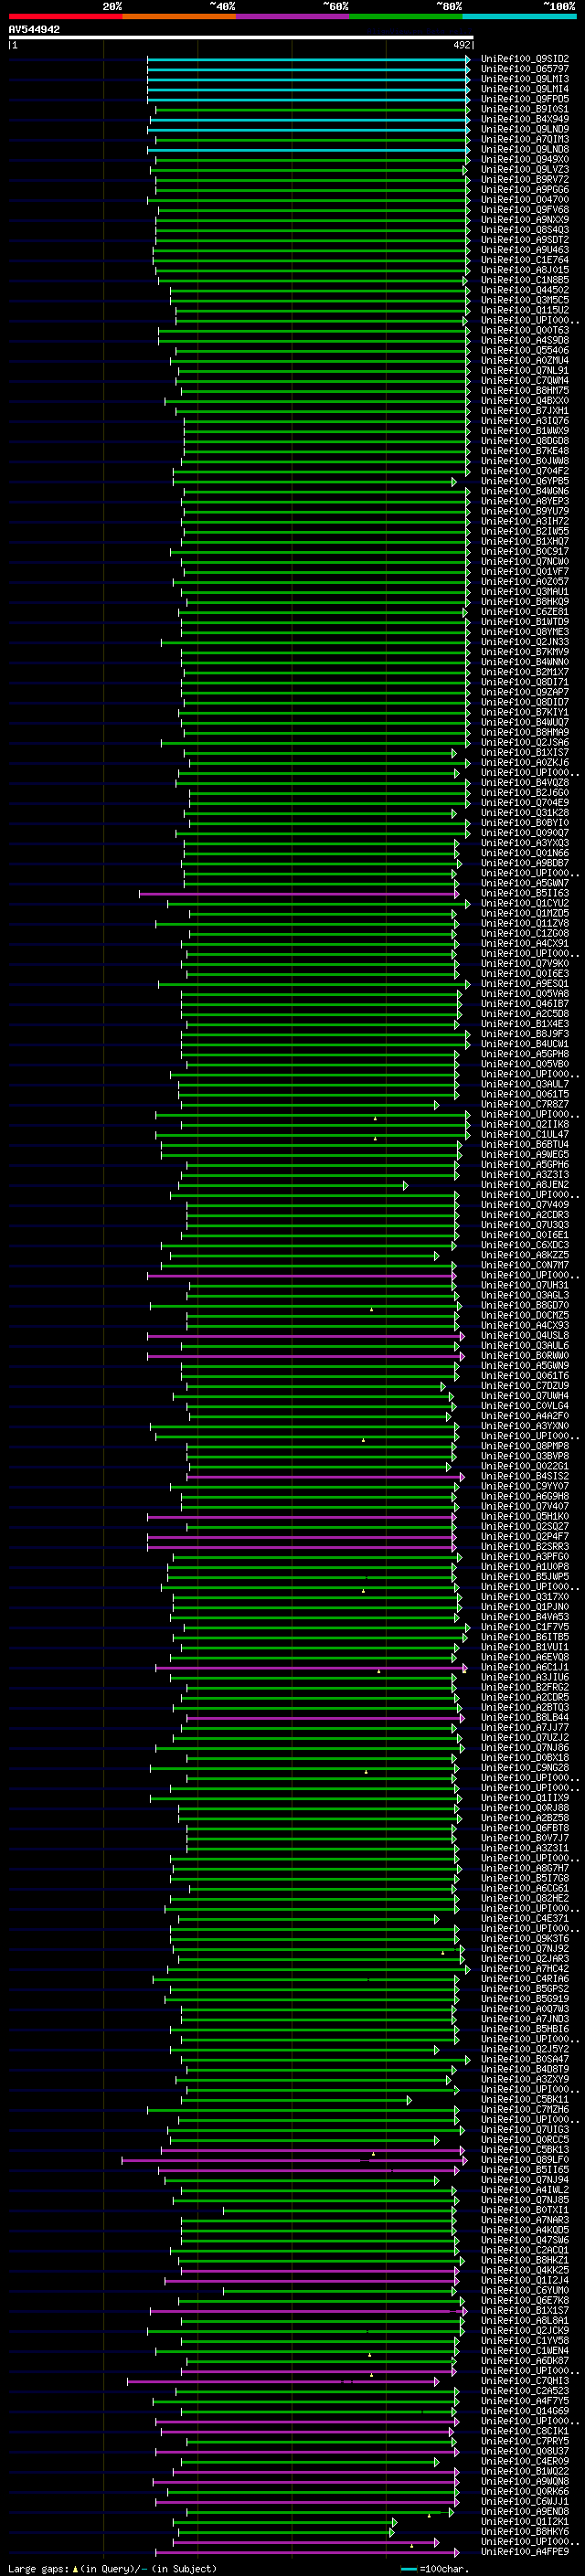585x2576 pixels.
Task: Select hit label UniRef100_B4WGN6
Action: [525, 491]
